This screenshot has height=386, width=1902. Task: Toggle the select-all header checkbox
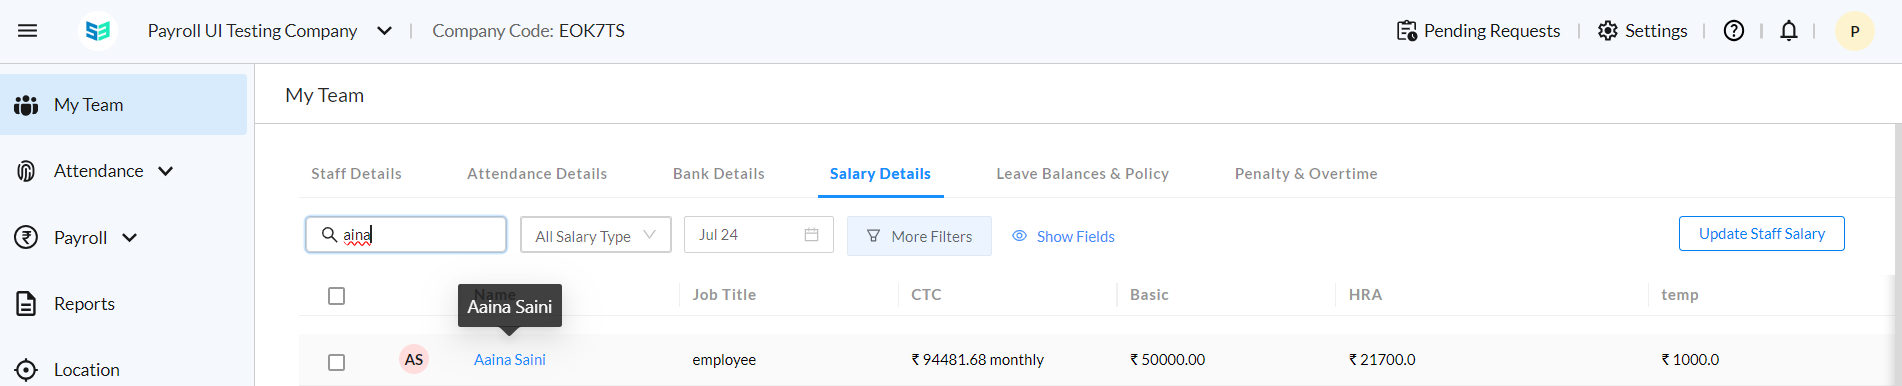[x=337, y=296]
